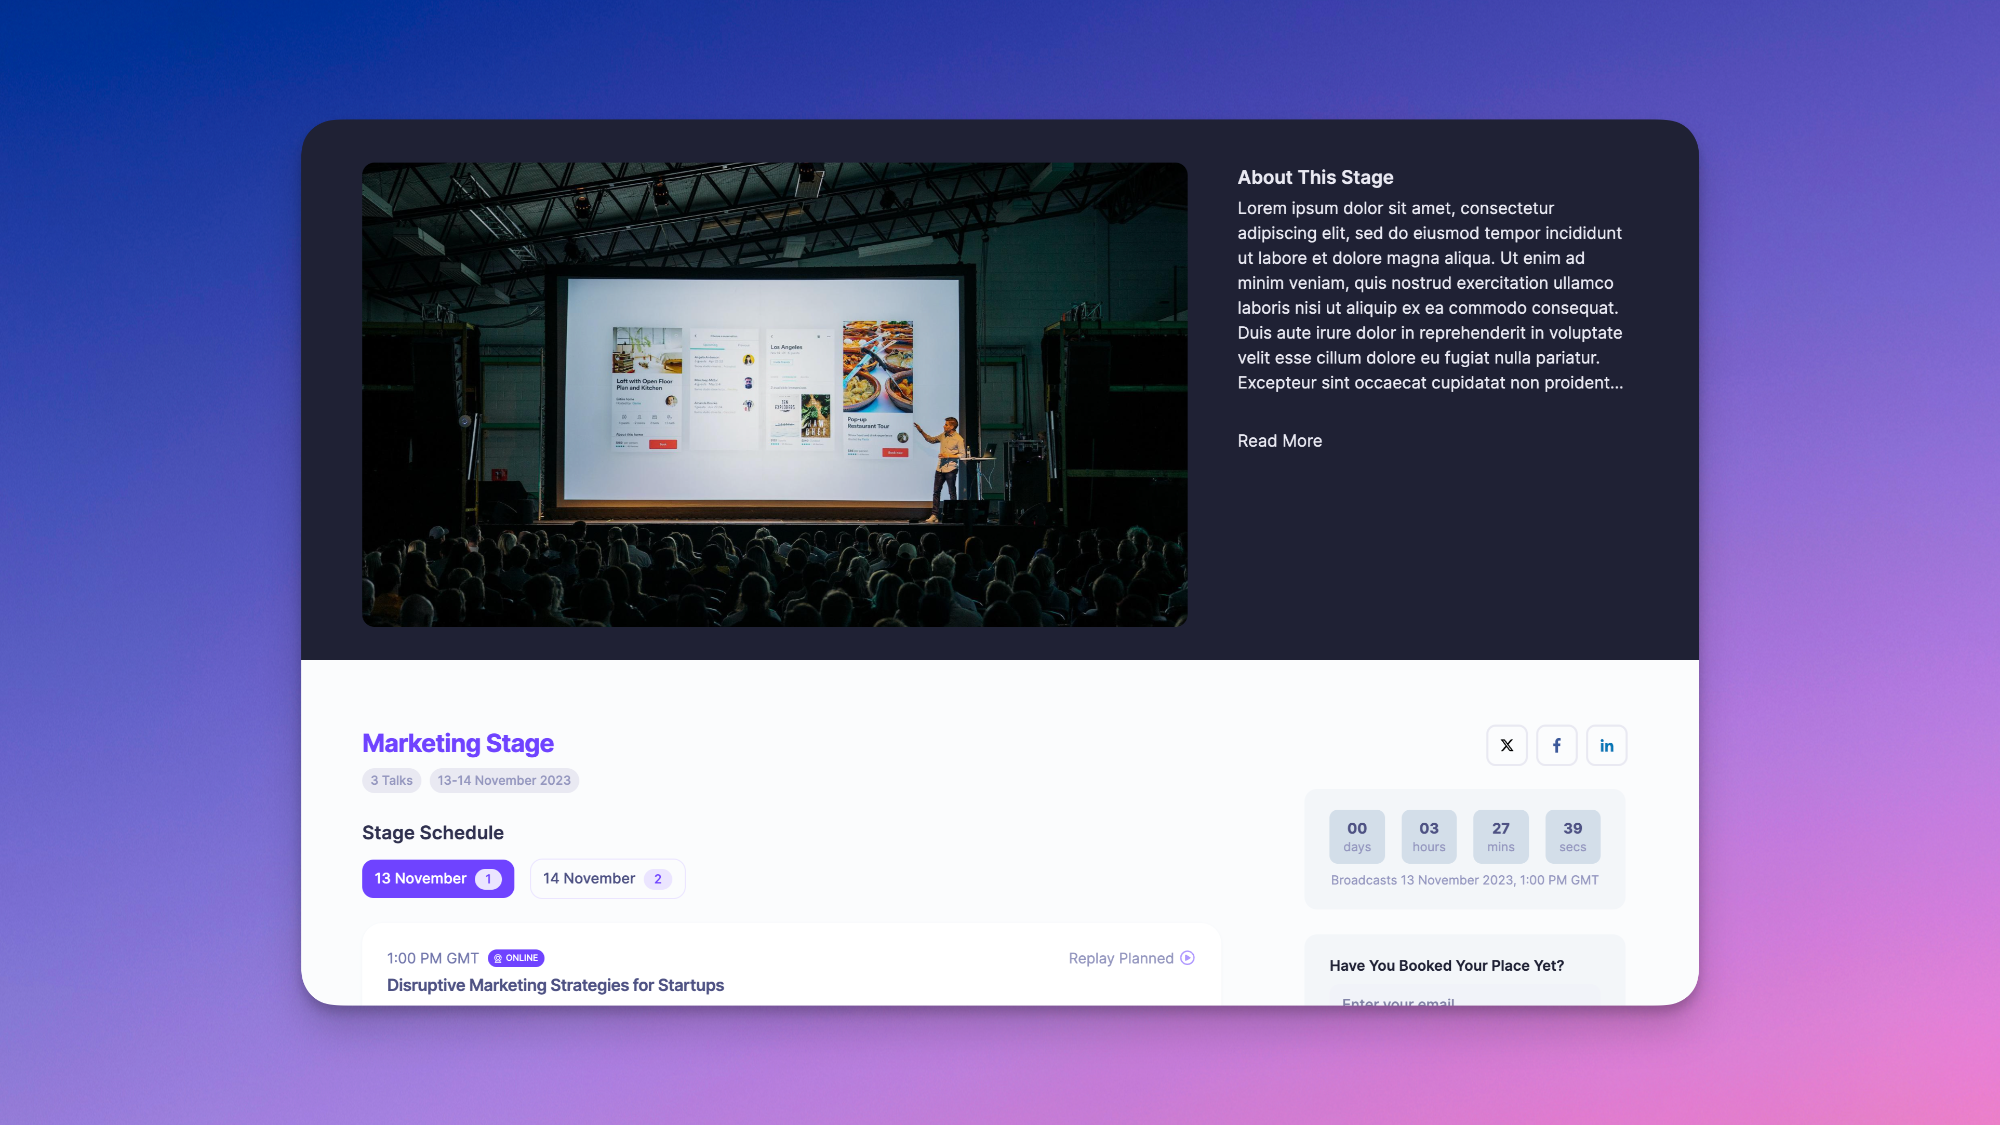The height and width of the screenshot is (1125, 2000).
Task: Share the stage on Facebook
Action: click(x=1556, y=745)
